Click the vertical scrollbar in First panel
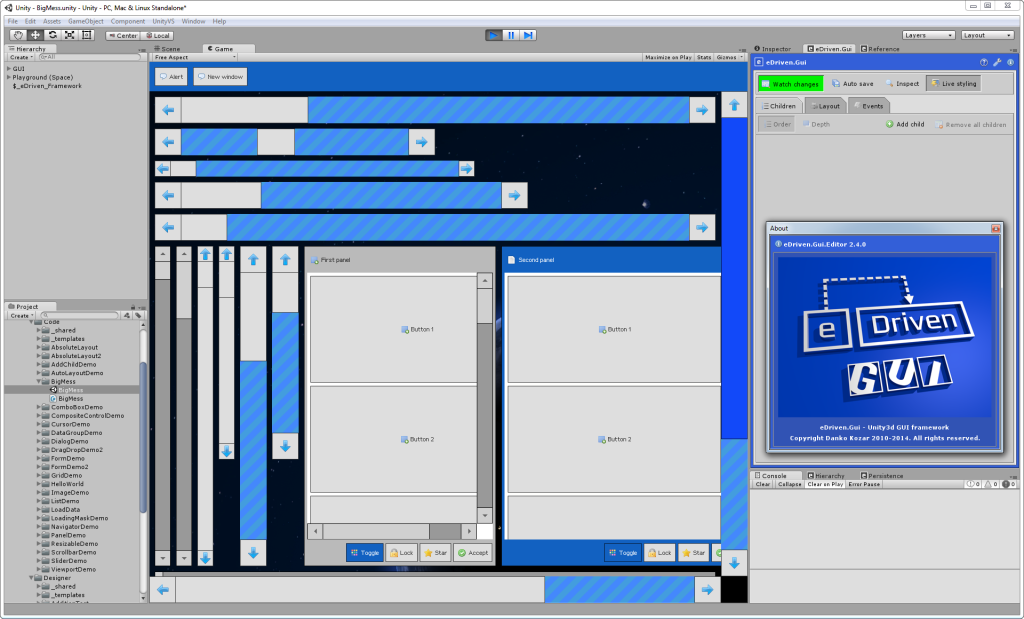1024x619 pixels. click(x=485, y=398)
